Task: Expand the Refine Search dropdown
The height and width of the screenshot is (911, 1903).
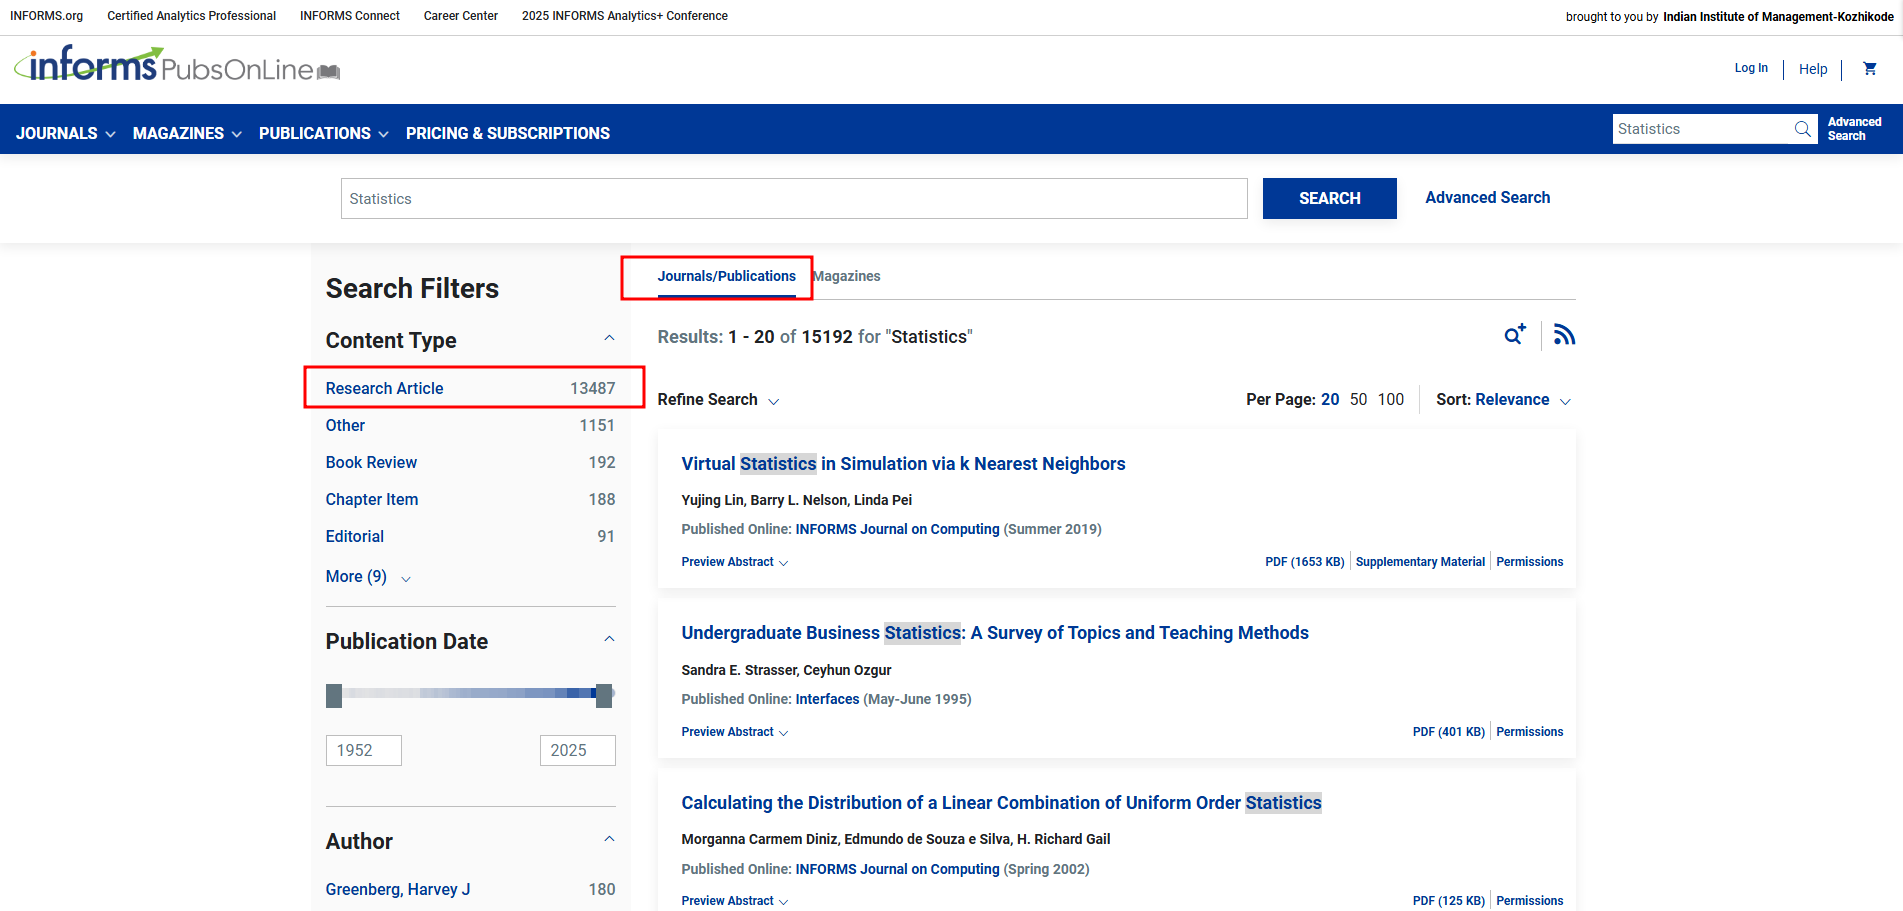Action: pyautogui.click(x=718, y=400)
